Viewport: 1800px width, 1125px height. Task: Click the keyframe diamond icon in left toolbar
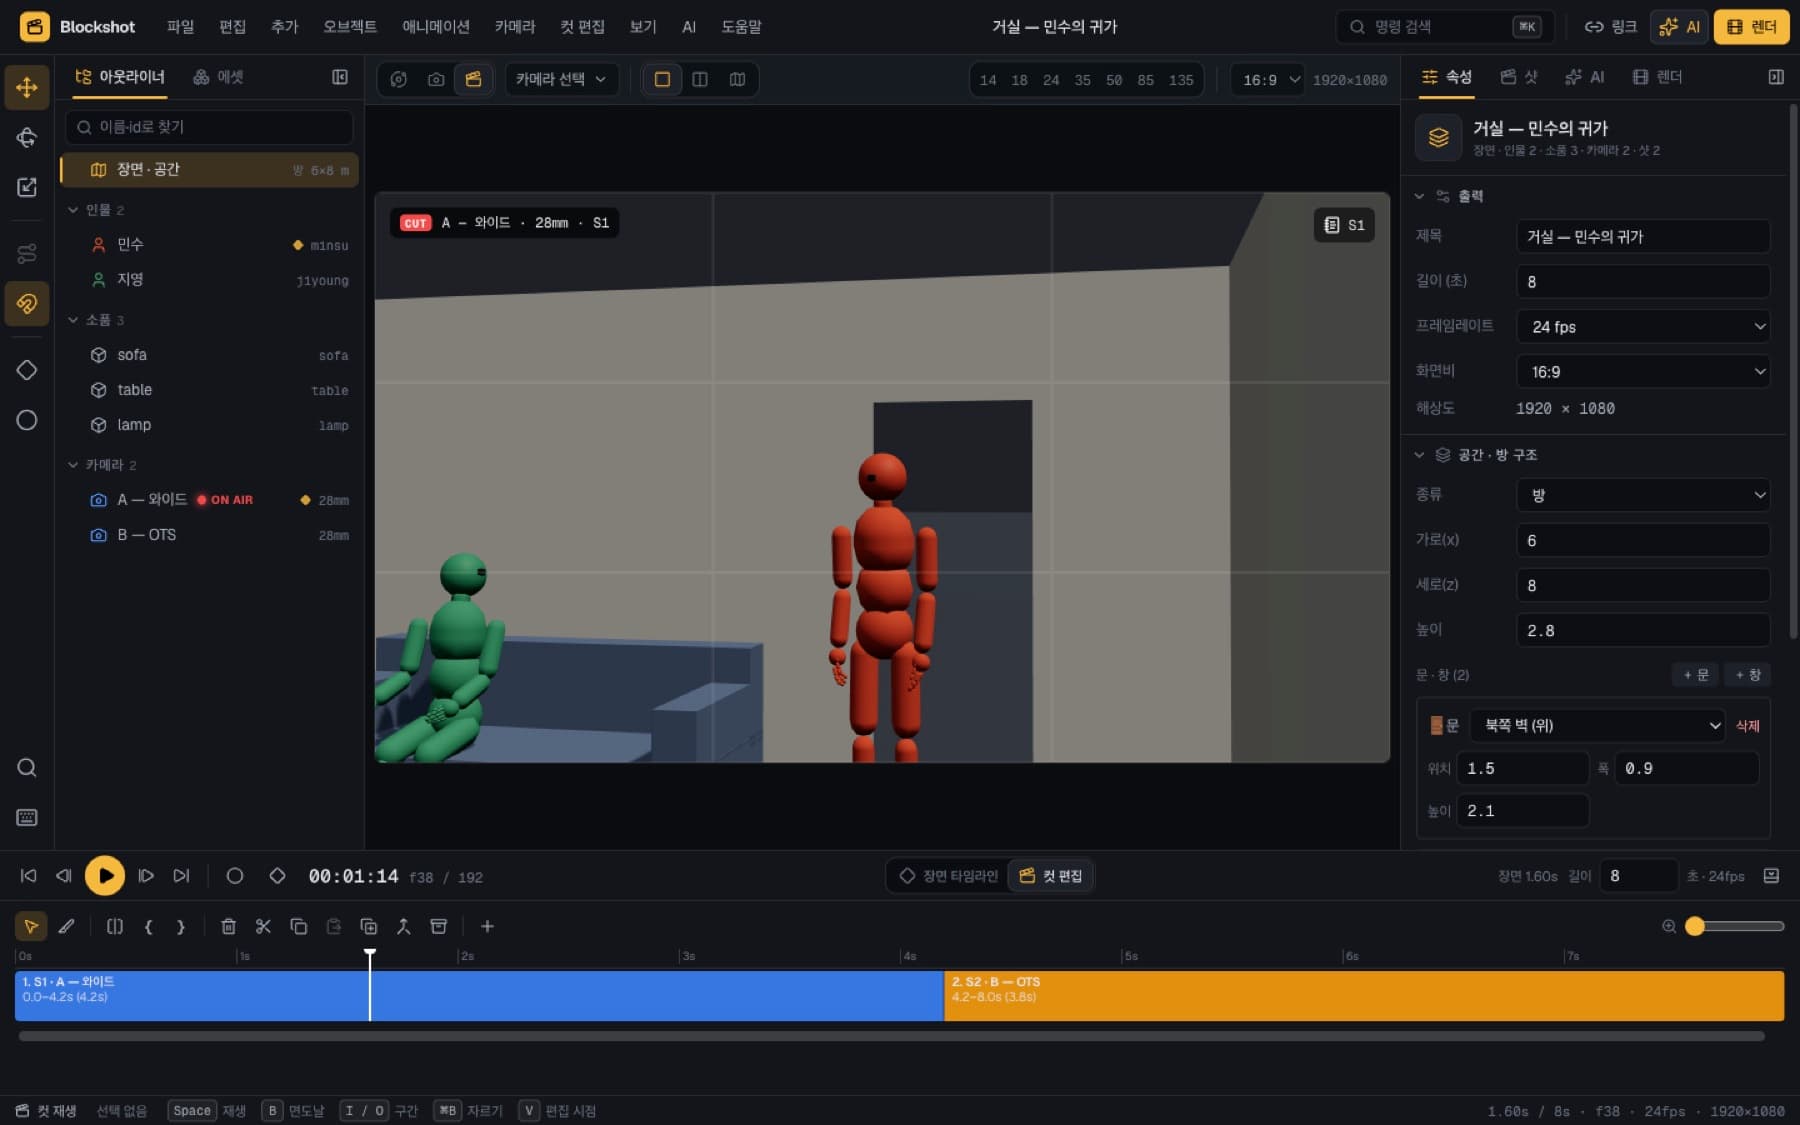[27, 370]
